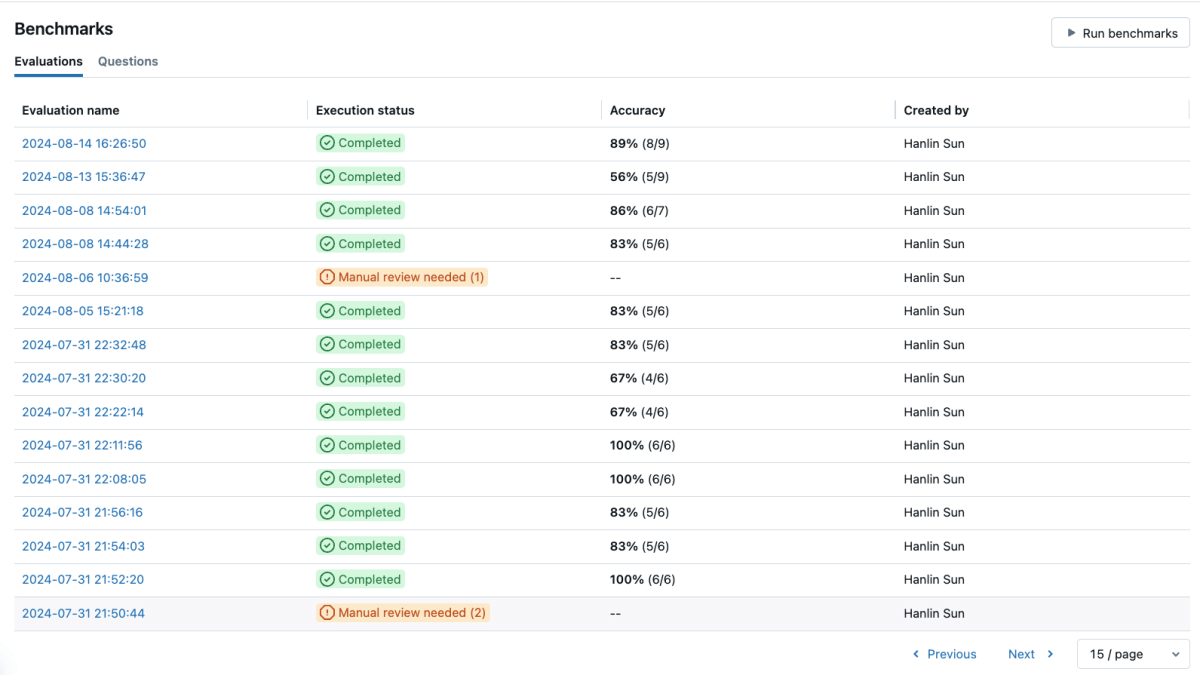Click the Completed badge for 2024-08-05 15:21:18

361,311
